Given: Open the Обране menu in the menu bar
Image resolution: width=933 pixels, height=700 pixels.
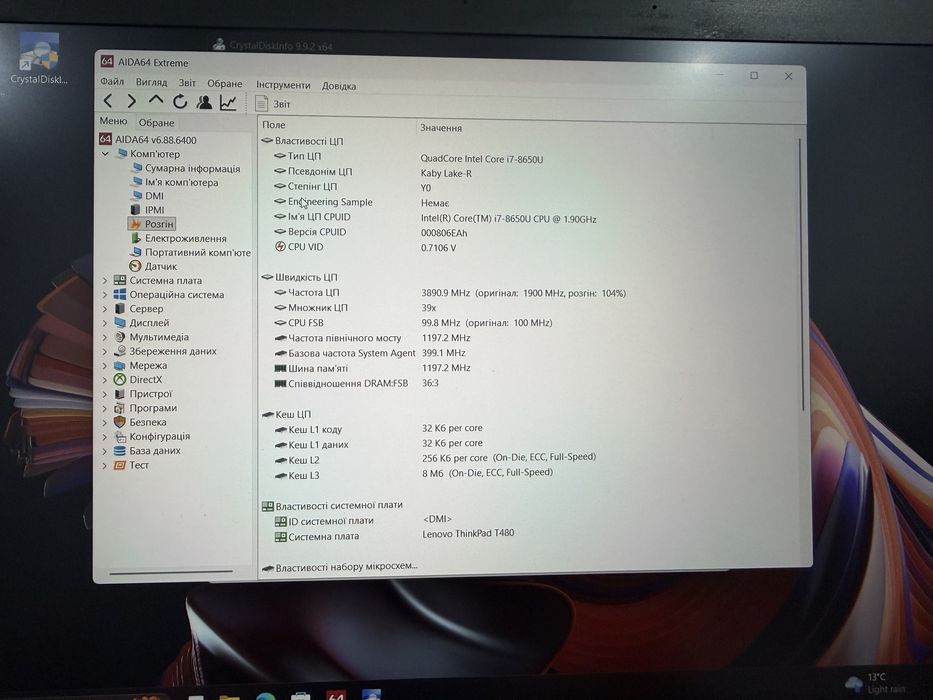Looking at the screenshot, I should (224, 83).
